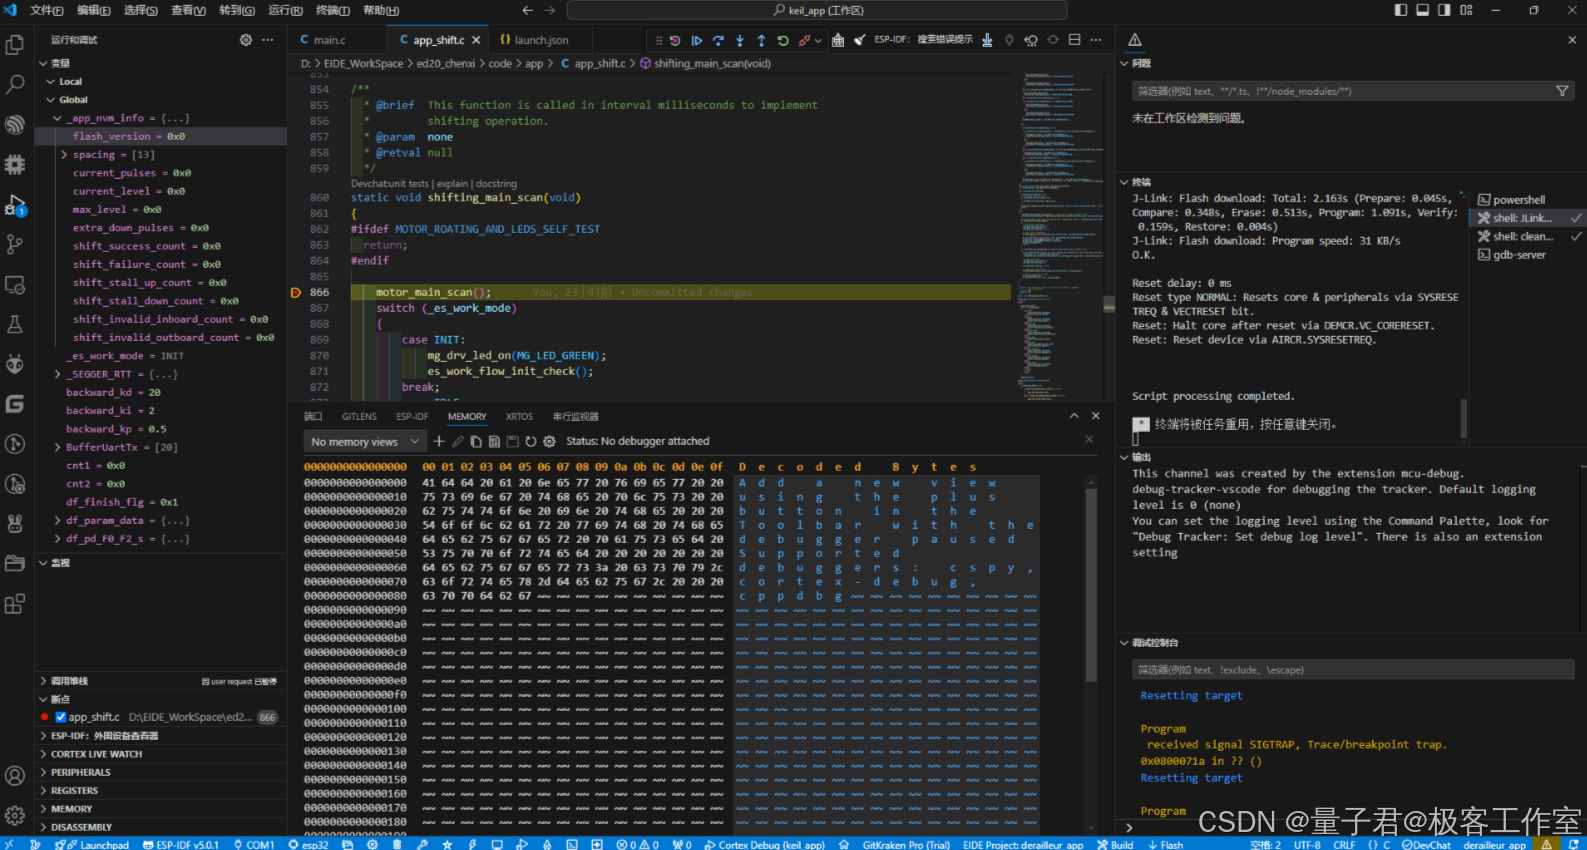Viewport: 1587px width, 850px height.
Task: Switch to the launch.json editor tab
Action: click(x=541, y=40)
